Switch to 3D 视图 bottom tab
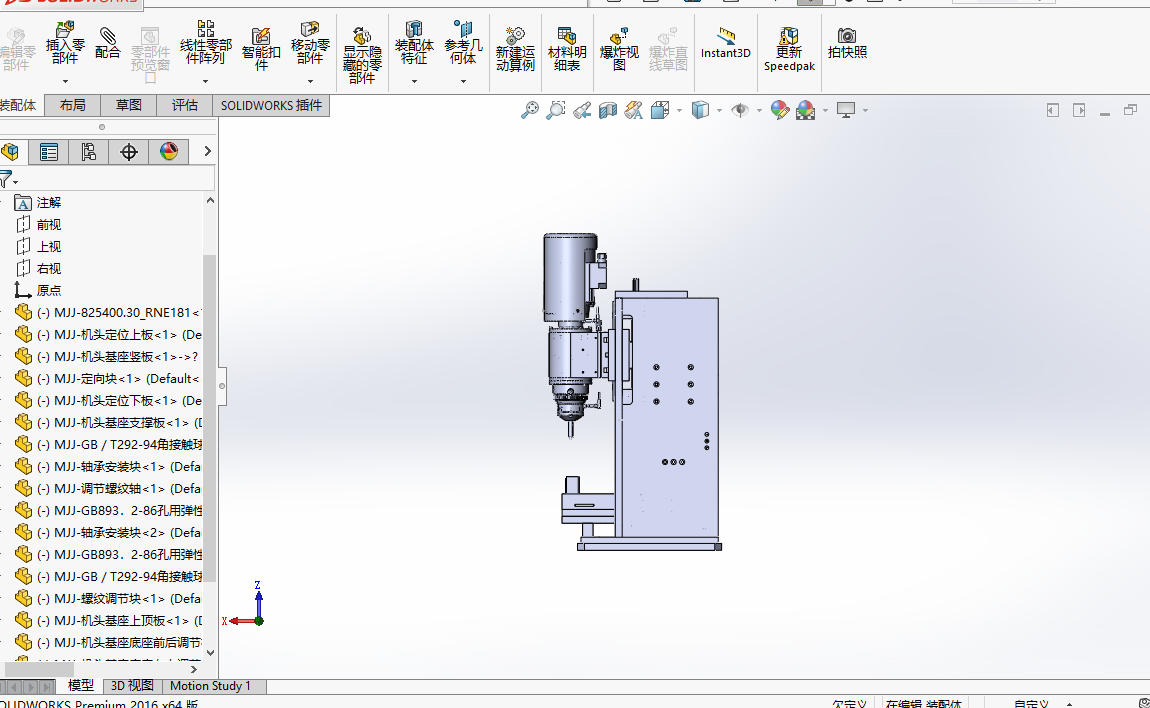The width and height of the screenshot is (1150, 708). pyautogui.click(x=132, y=685)
